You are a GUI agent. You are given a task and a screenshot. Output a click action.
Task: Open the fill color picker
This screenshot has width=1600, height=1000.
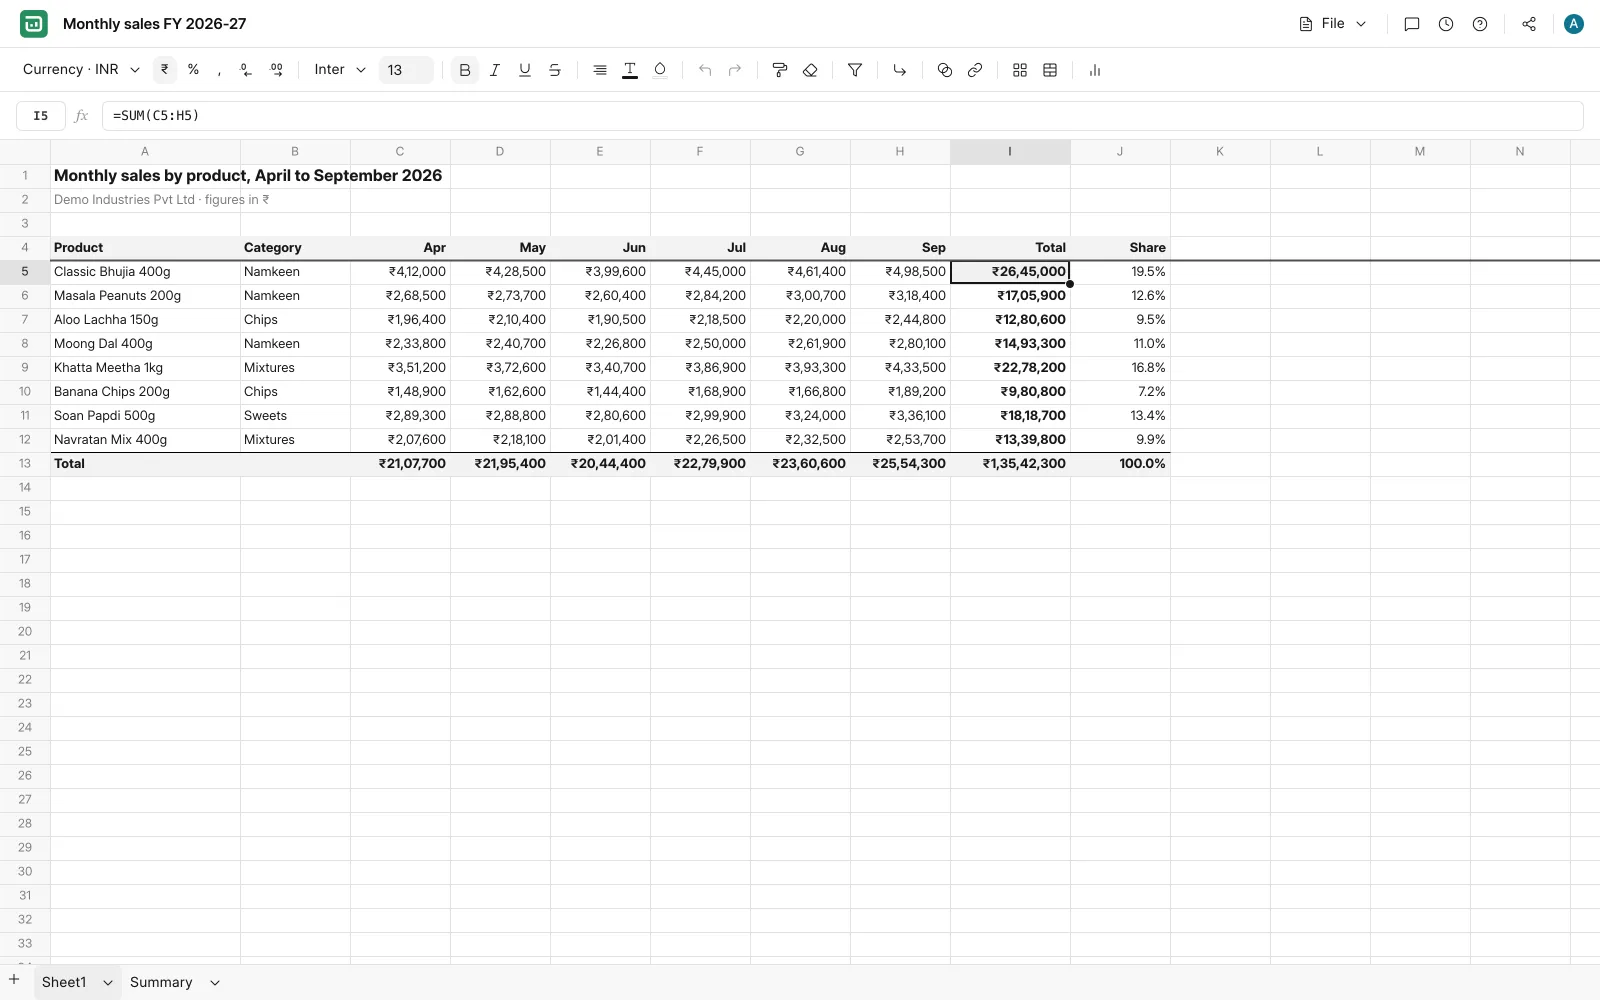pos(660,70)
